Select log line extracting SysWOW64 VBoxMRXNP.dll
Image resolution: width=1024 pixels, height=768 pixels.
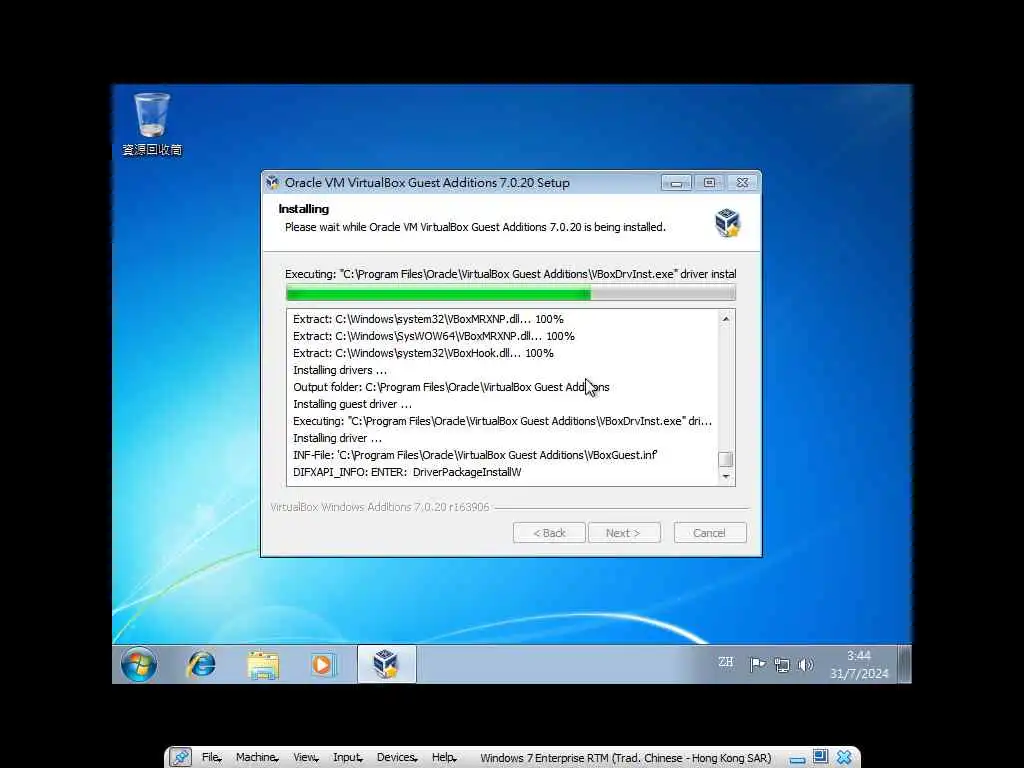[x=434, y=336]
